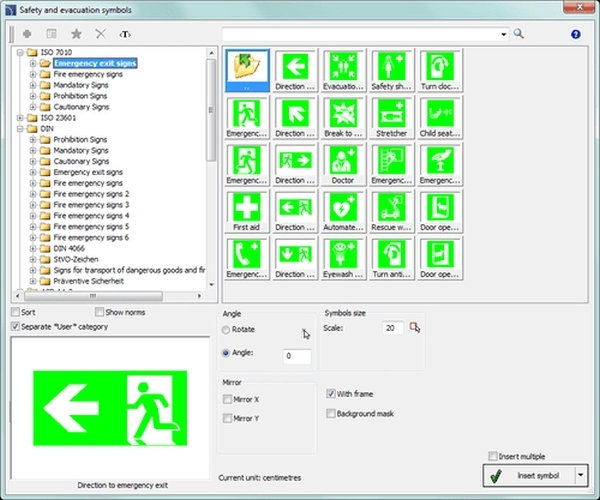Open the Insert symbol button dropdown arrow
The width and height of the screenshot is (600, 500).
[581, 476]
